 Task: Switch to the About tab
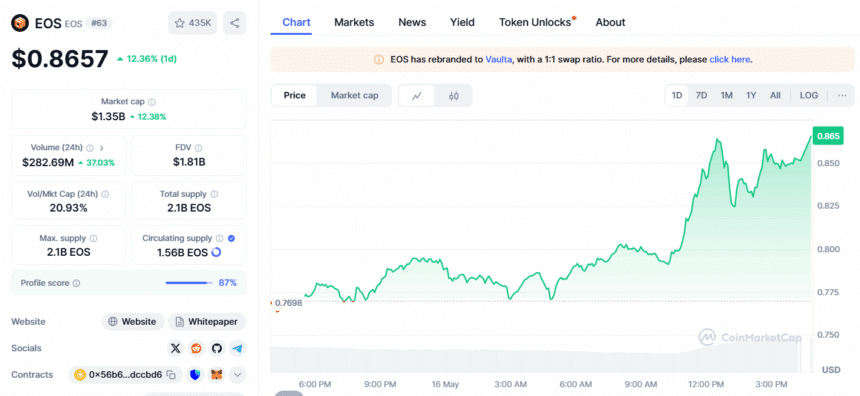pyautogui.click(x=610, y=22)
